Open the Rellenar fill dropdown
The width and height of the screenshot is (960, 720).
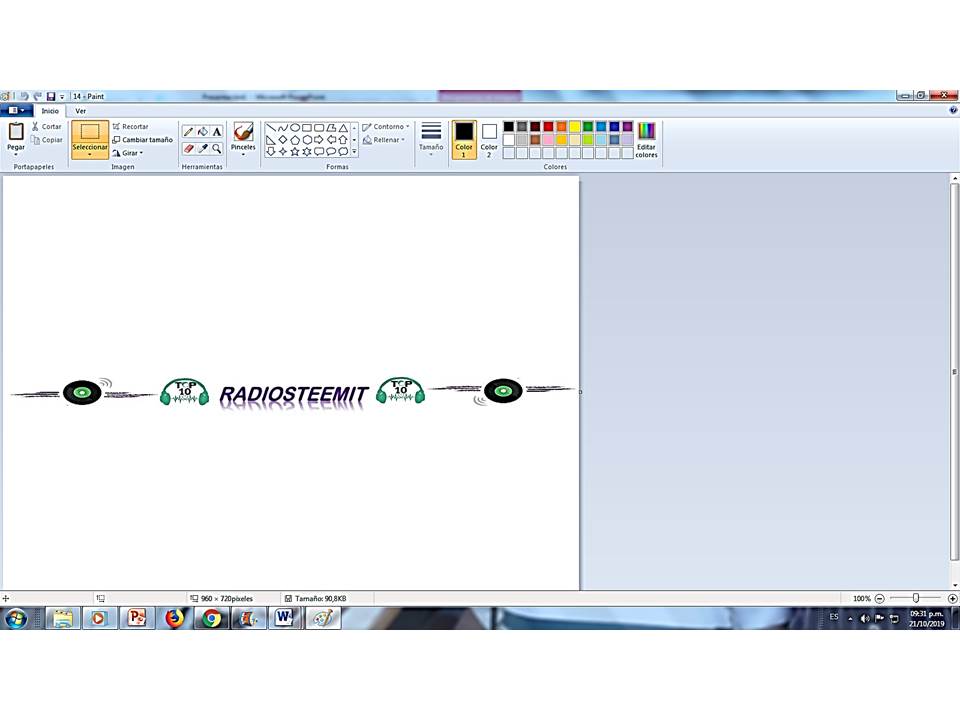(384, 140)
